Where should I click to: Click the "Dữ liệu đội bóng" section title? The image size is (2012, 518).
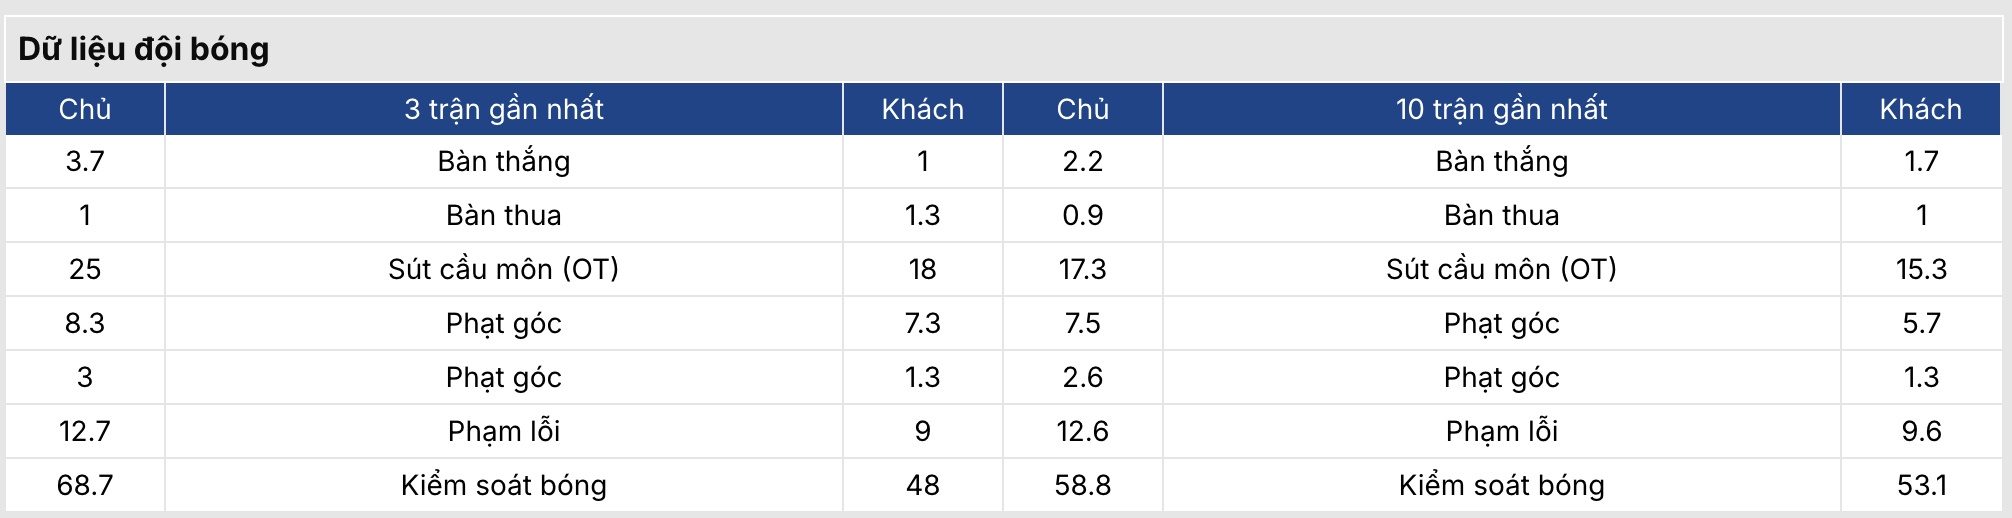(144, 49)
